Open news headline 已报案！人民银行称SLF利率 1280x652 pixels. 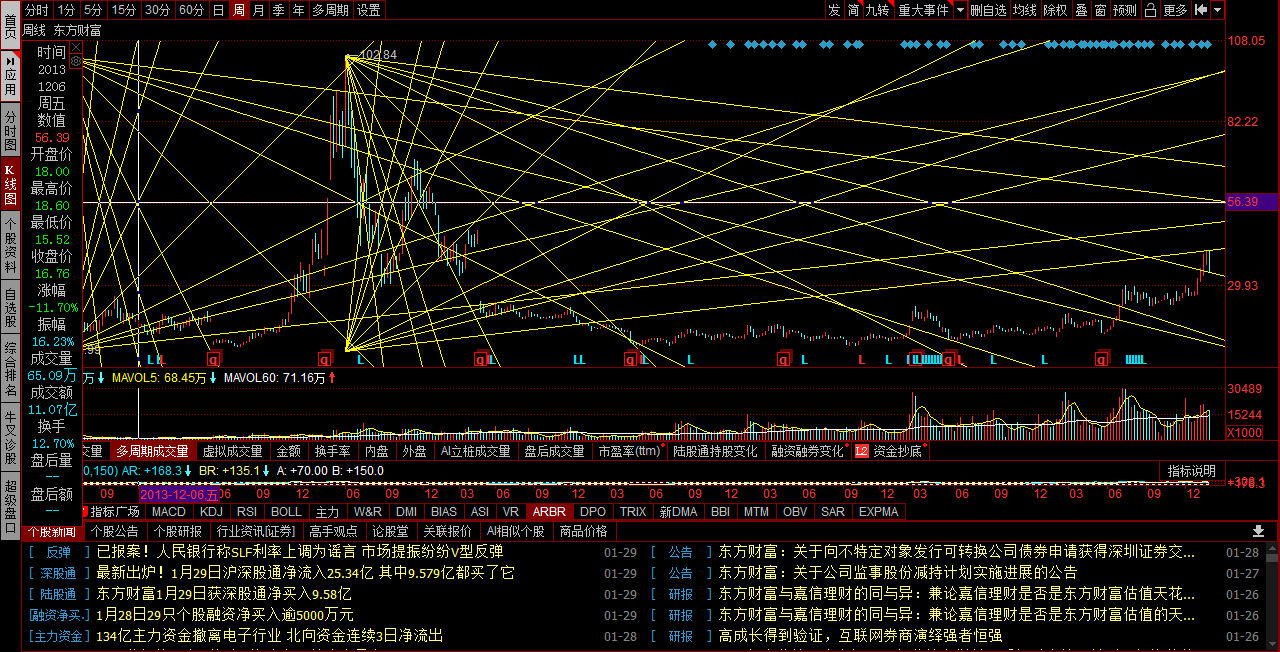[300, 551]
